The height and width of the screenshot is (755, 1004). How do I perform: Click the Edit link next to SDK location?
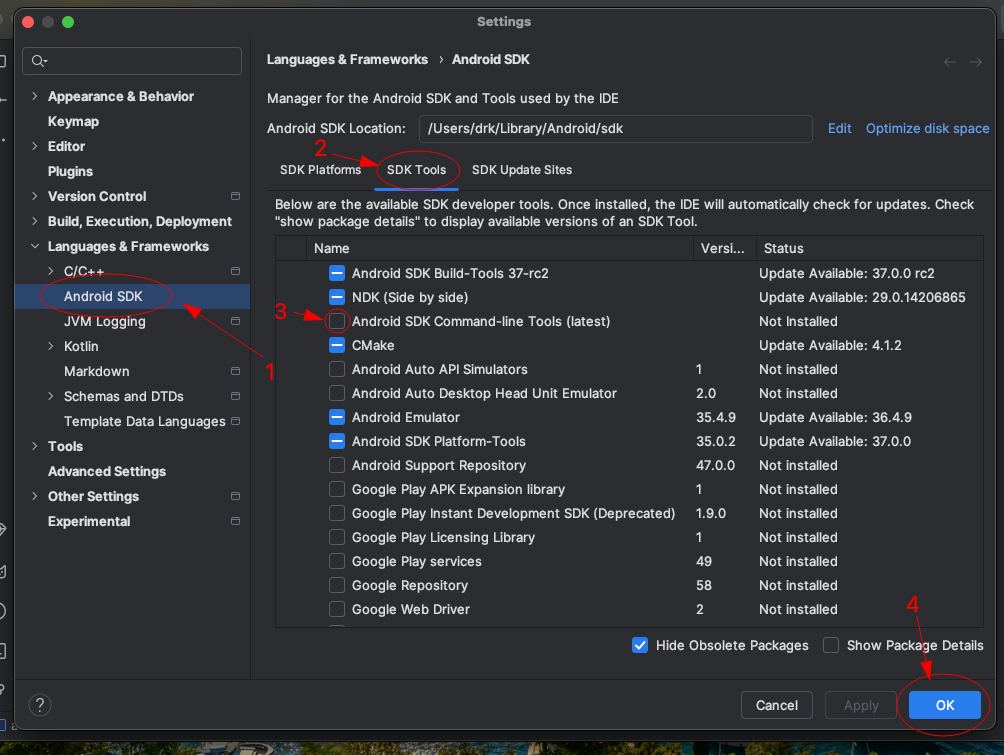[839, 128]
